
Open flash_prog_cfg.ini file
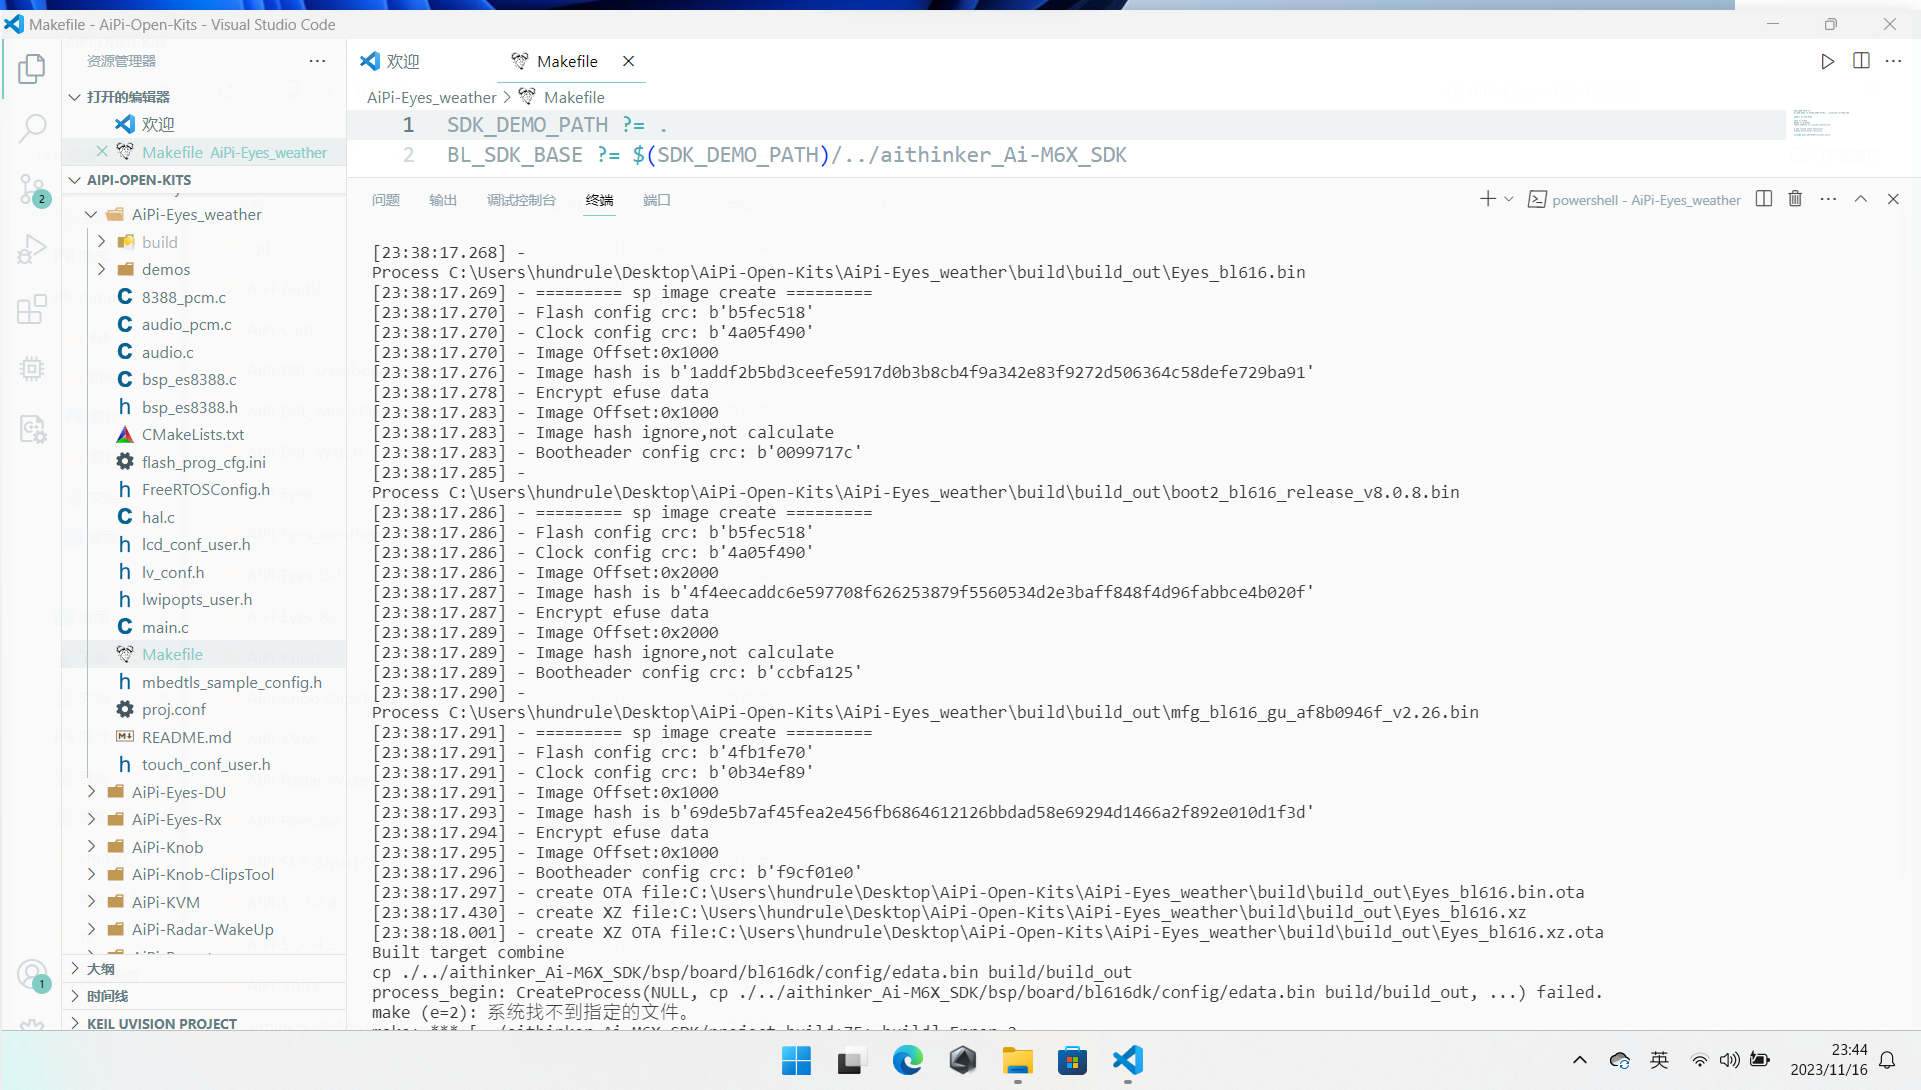pos(204,462)
